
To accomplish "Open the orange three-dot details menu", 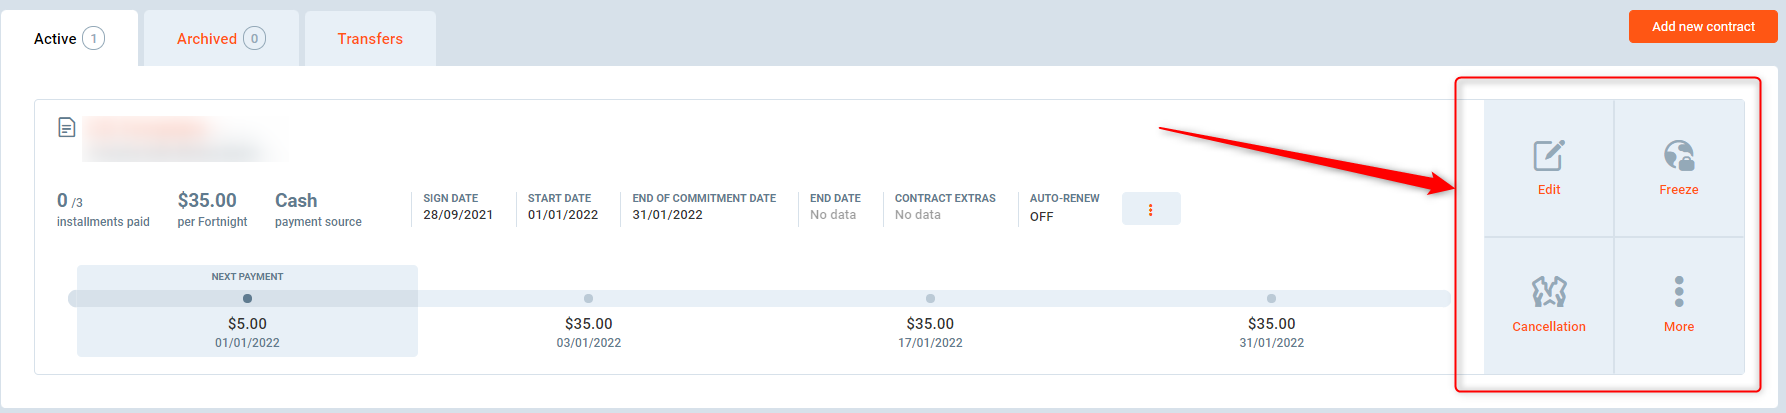I will tap(1150, 209).
